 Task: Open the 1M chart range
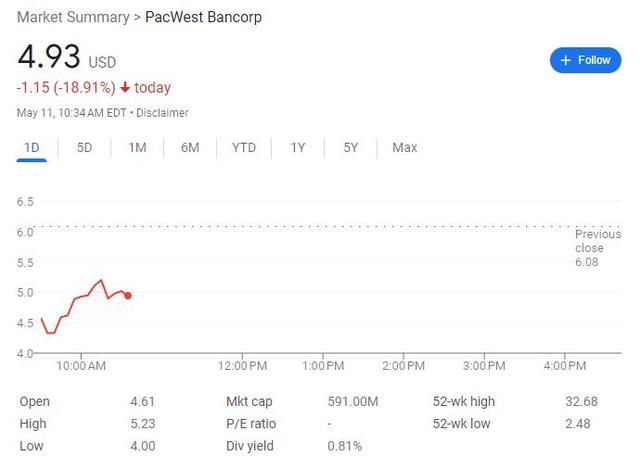(137, 148)
